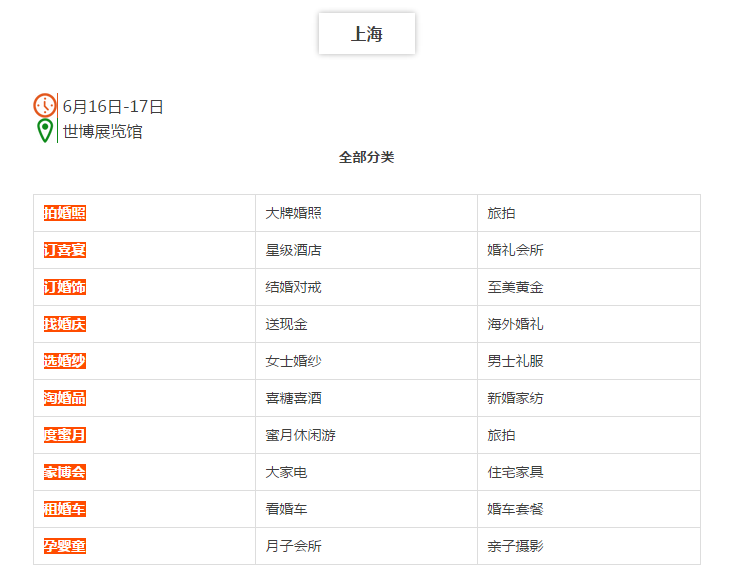Click the 大牌婚照 link
This screenshot has width=729, height=587.
293,213
